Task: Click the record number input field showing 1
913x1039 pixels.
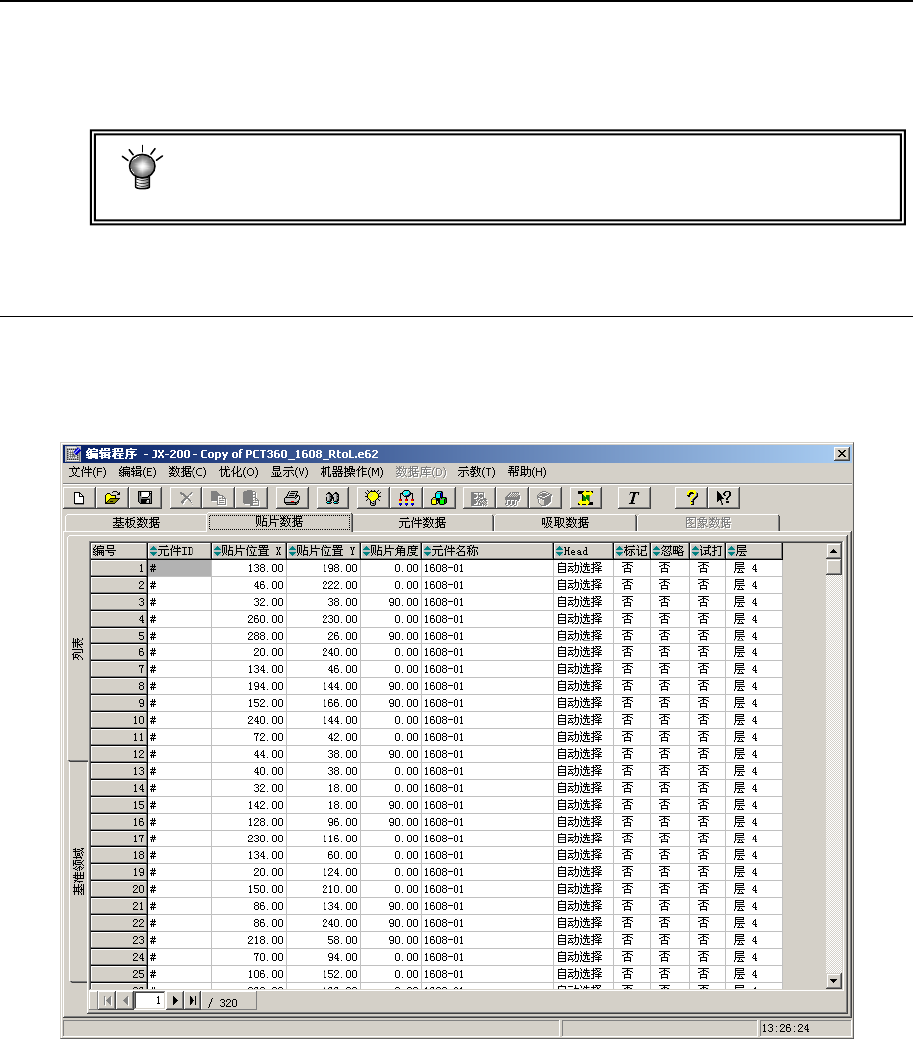Action: point(150,1001)
